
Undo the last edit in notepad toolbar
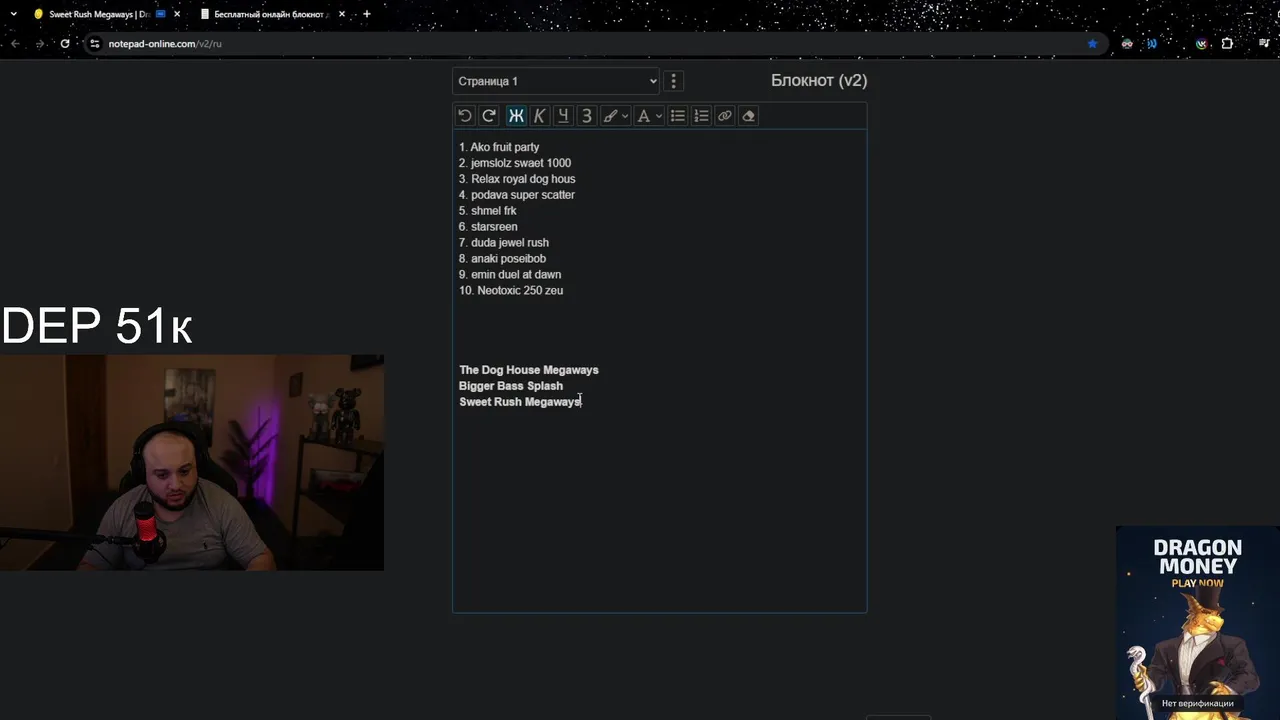tap(465, 116)
